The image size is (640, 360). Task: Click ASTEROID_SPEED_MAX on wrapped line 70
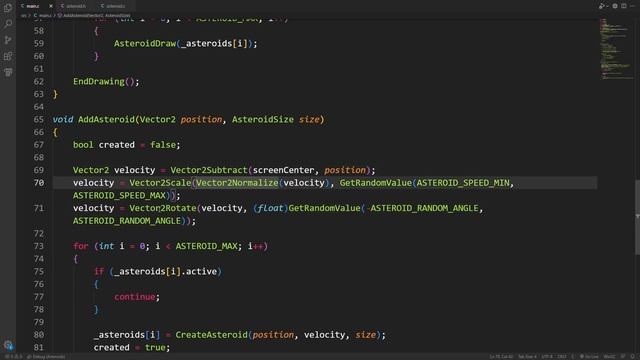(x=119, y=196)
